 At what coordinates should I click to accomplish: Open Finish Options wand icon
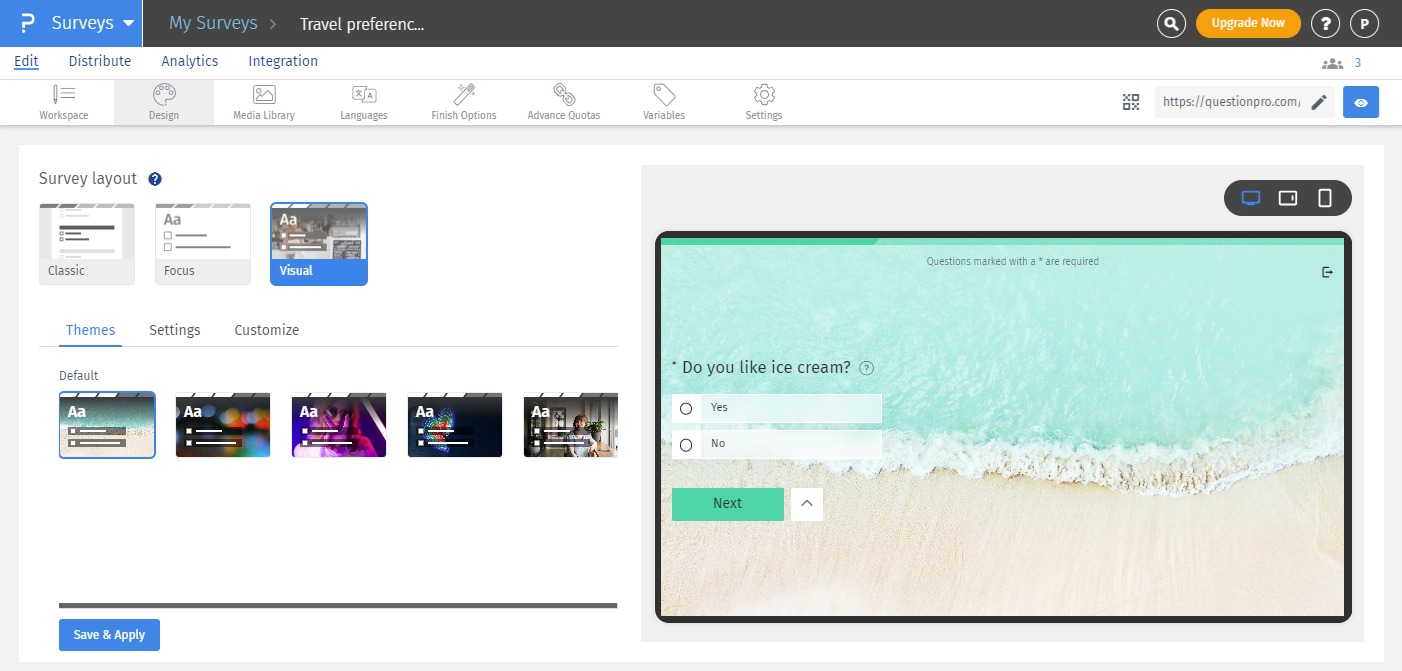pyautogui.click(x=464, y=102)
